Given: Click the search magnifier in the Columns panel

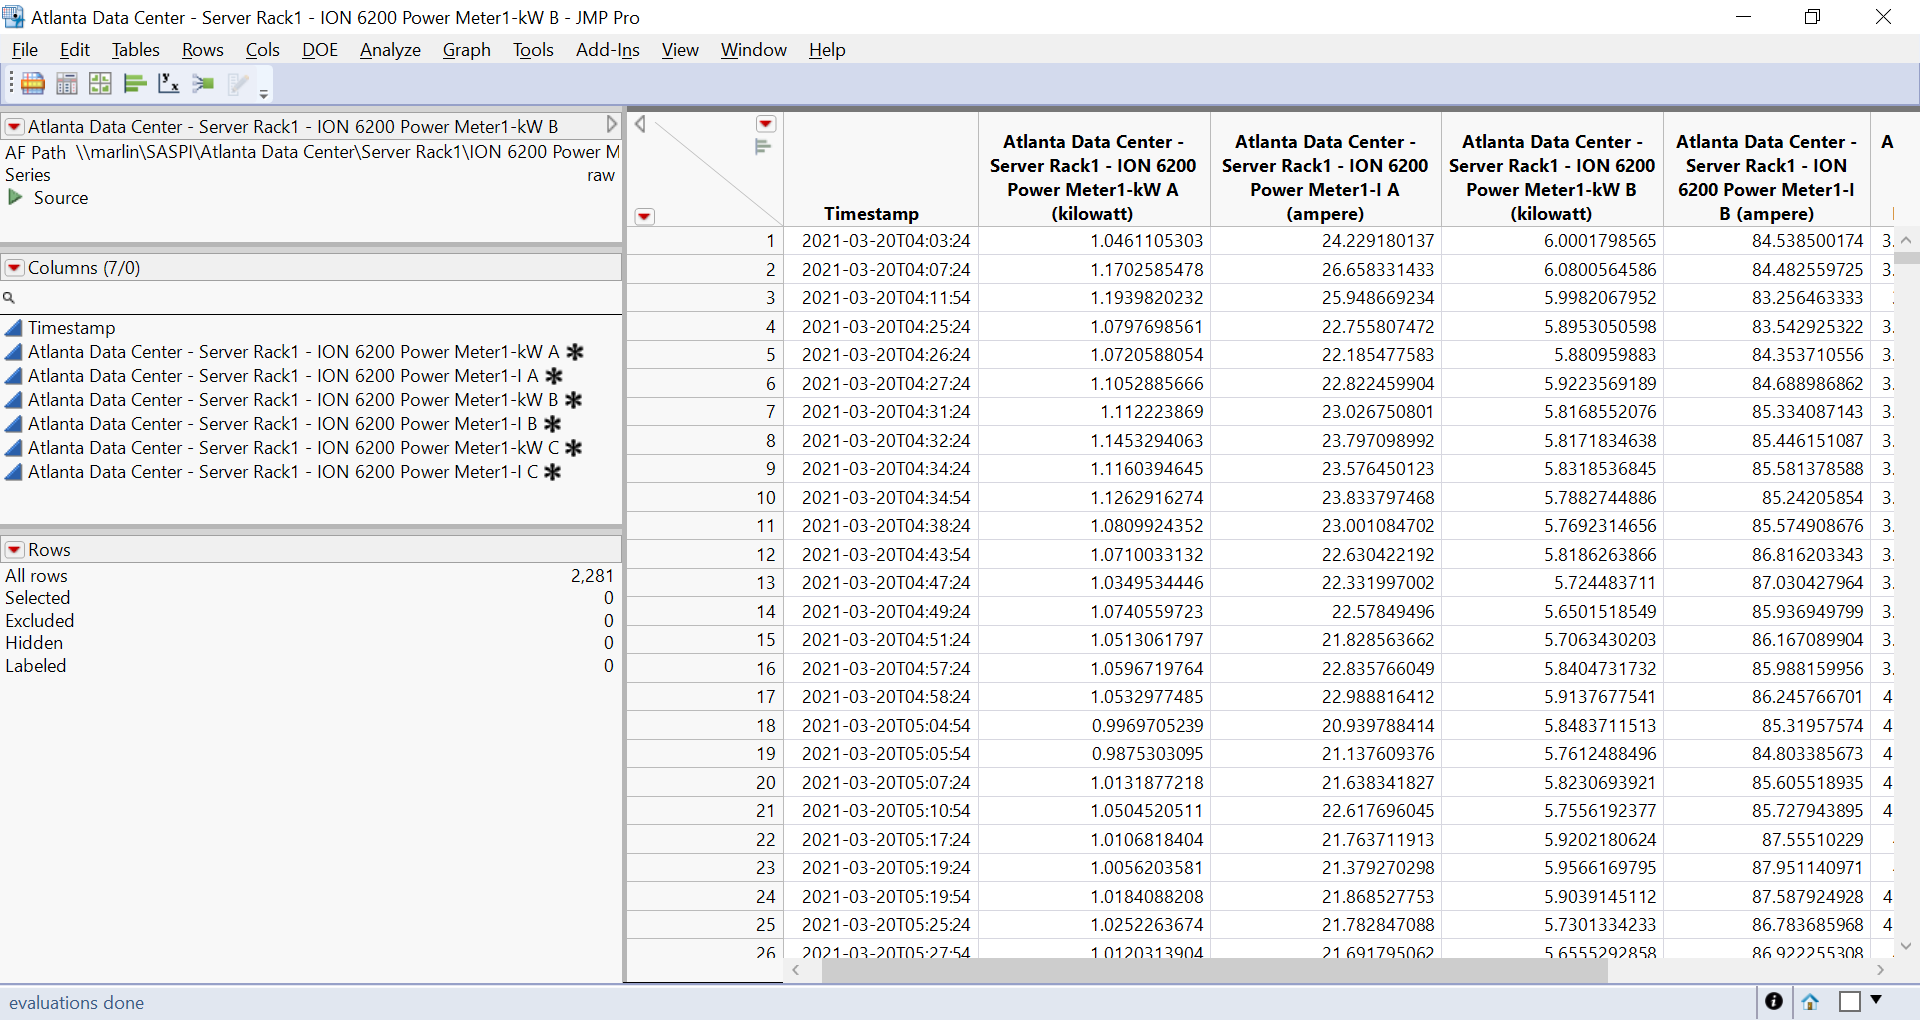Looking at the screenshot, I should 10,297.
